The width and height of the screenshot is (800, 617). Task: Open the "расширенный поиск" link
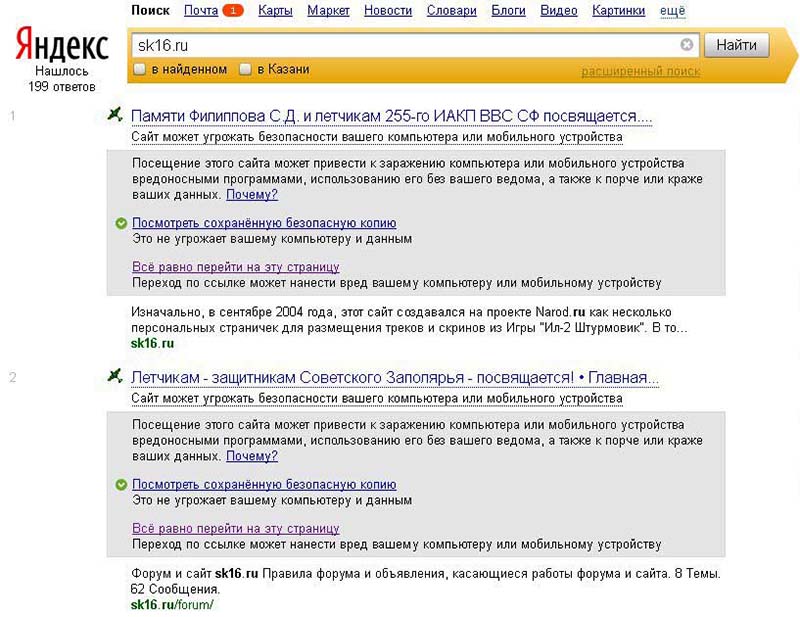coord(640,71)
